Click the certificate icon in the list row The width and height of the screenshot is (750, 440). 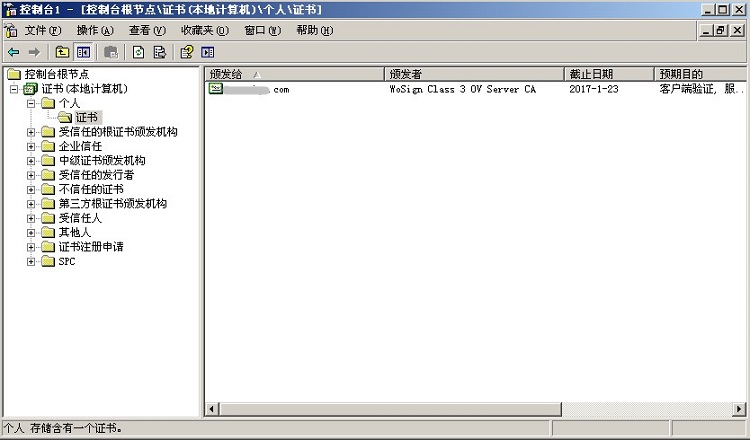(x=215, y=89)
